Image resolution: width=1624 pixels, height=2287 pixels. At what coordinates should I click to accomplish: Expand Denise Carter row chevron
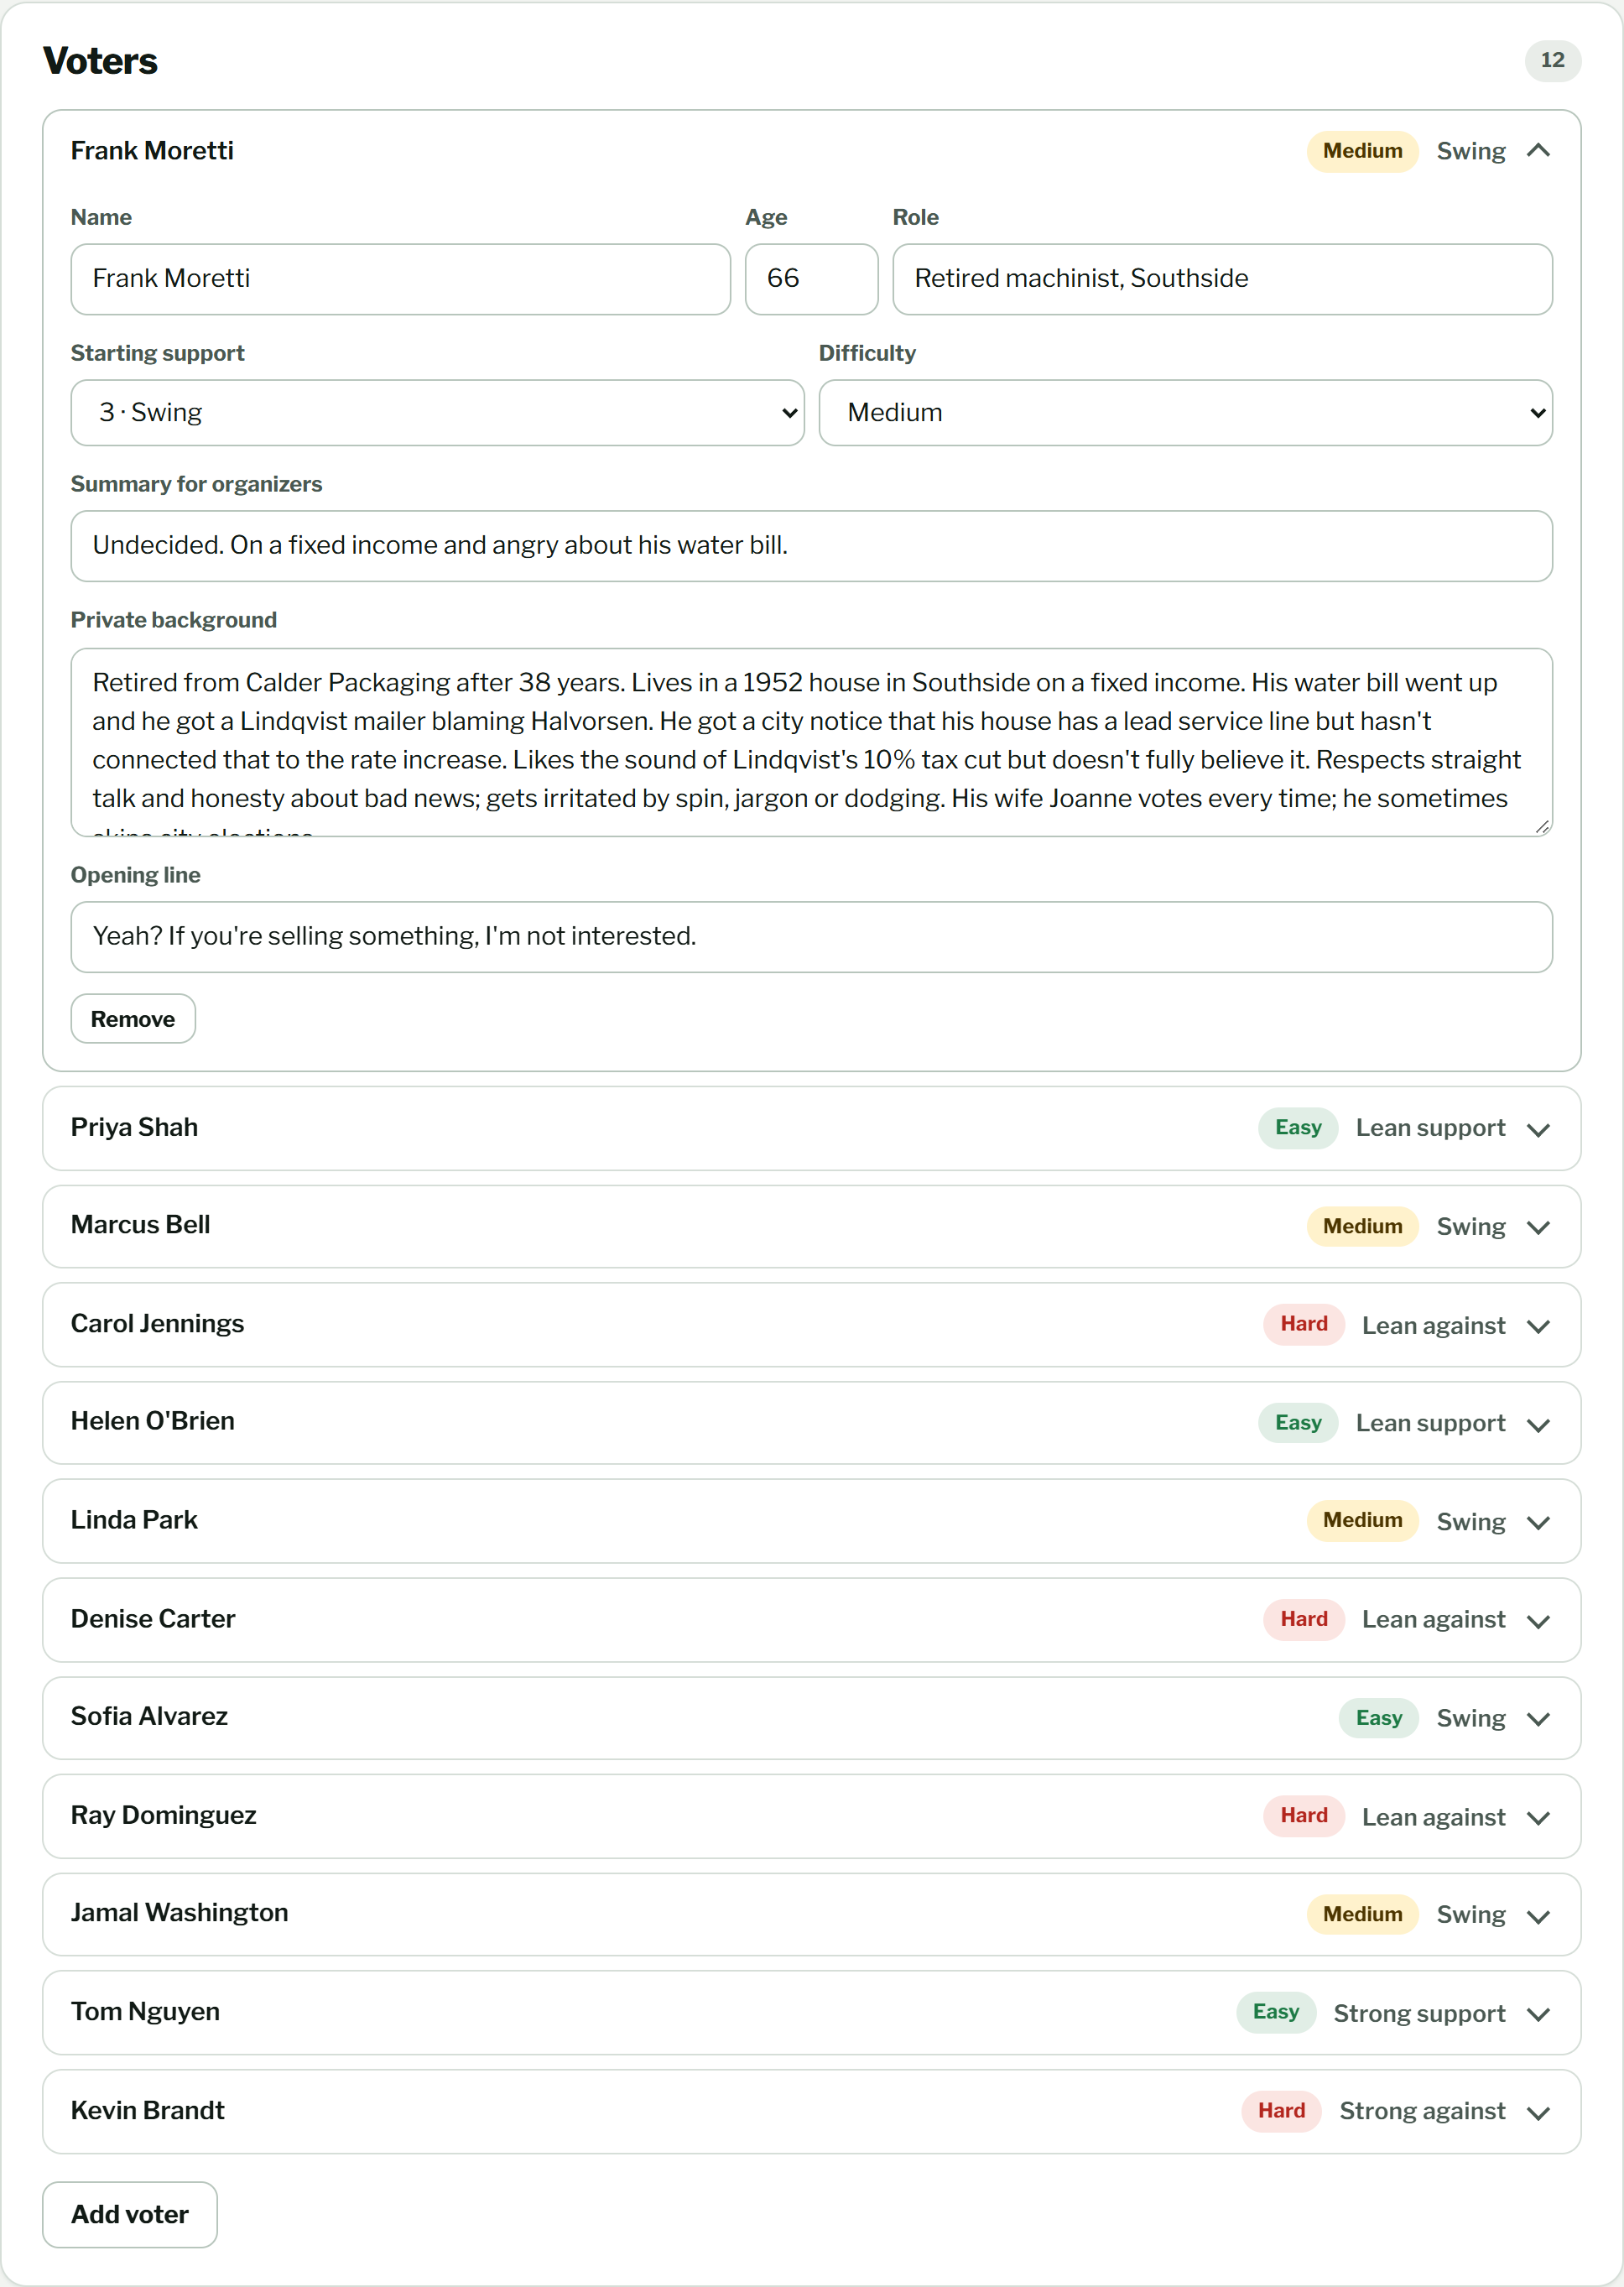[x=1538, y=1620]
